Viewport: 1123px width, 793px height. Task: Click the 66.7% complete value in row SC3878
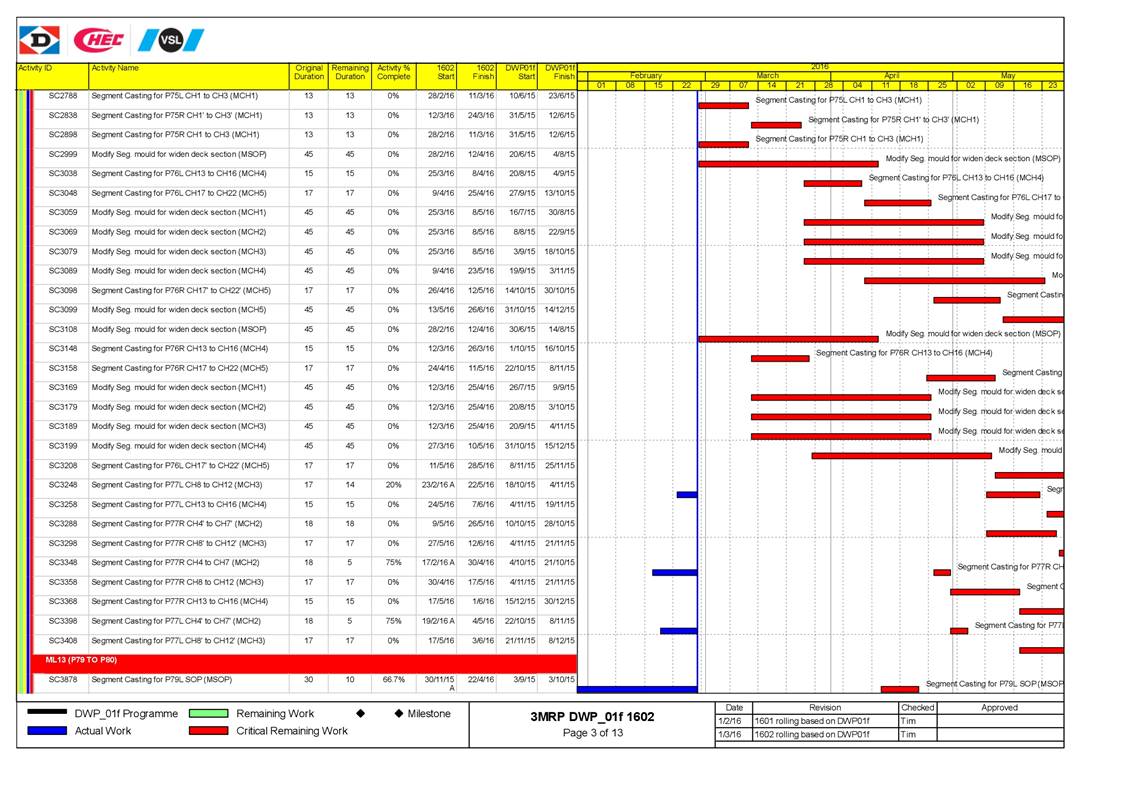tap(394, 679)
